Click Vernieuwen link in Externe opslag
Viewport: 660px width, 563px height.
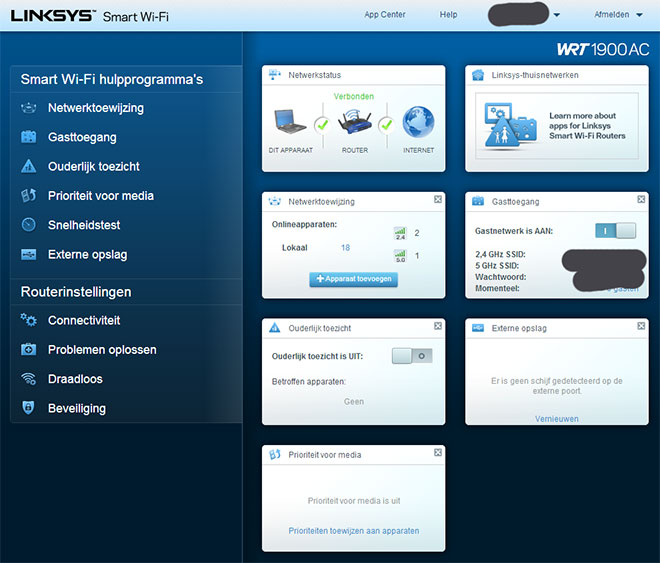pos(556,419)
